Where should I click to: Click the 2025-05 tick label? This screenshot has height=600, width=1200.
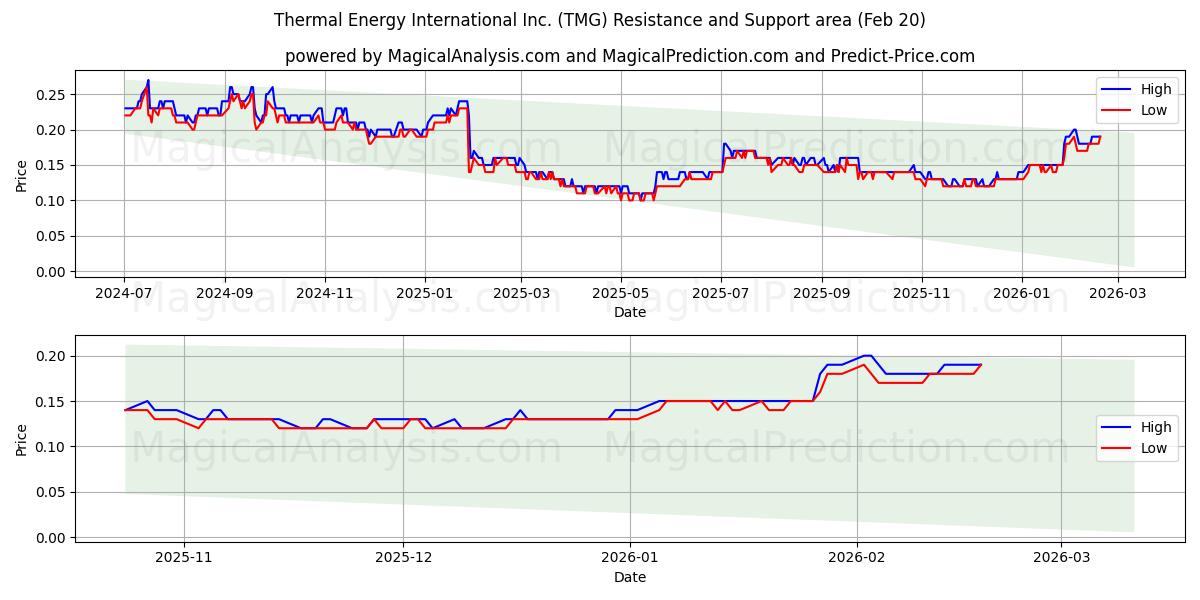coord(621,294)
